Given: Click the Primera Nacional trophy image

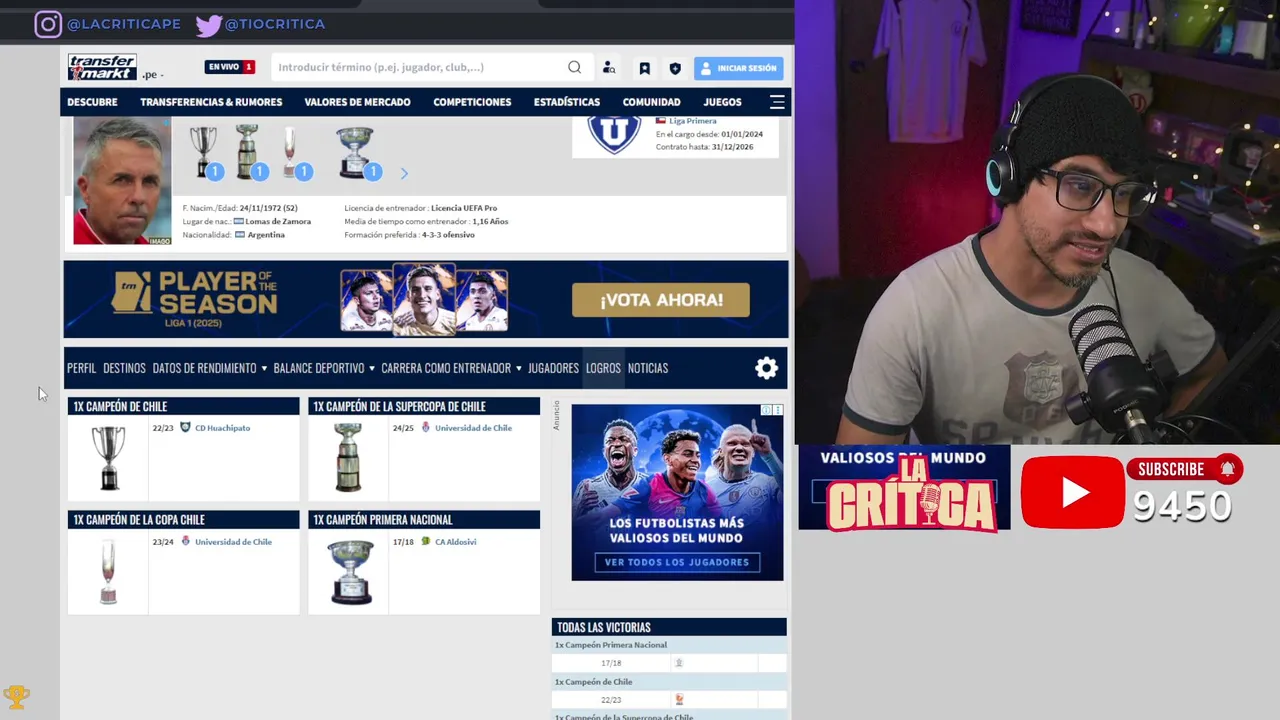Looking at the screenshot, I should [x=350, y=572].
